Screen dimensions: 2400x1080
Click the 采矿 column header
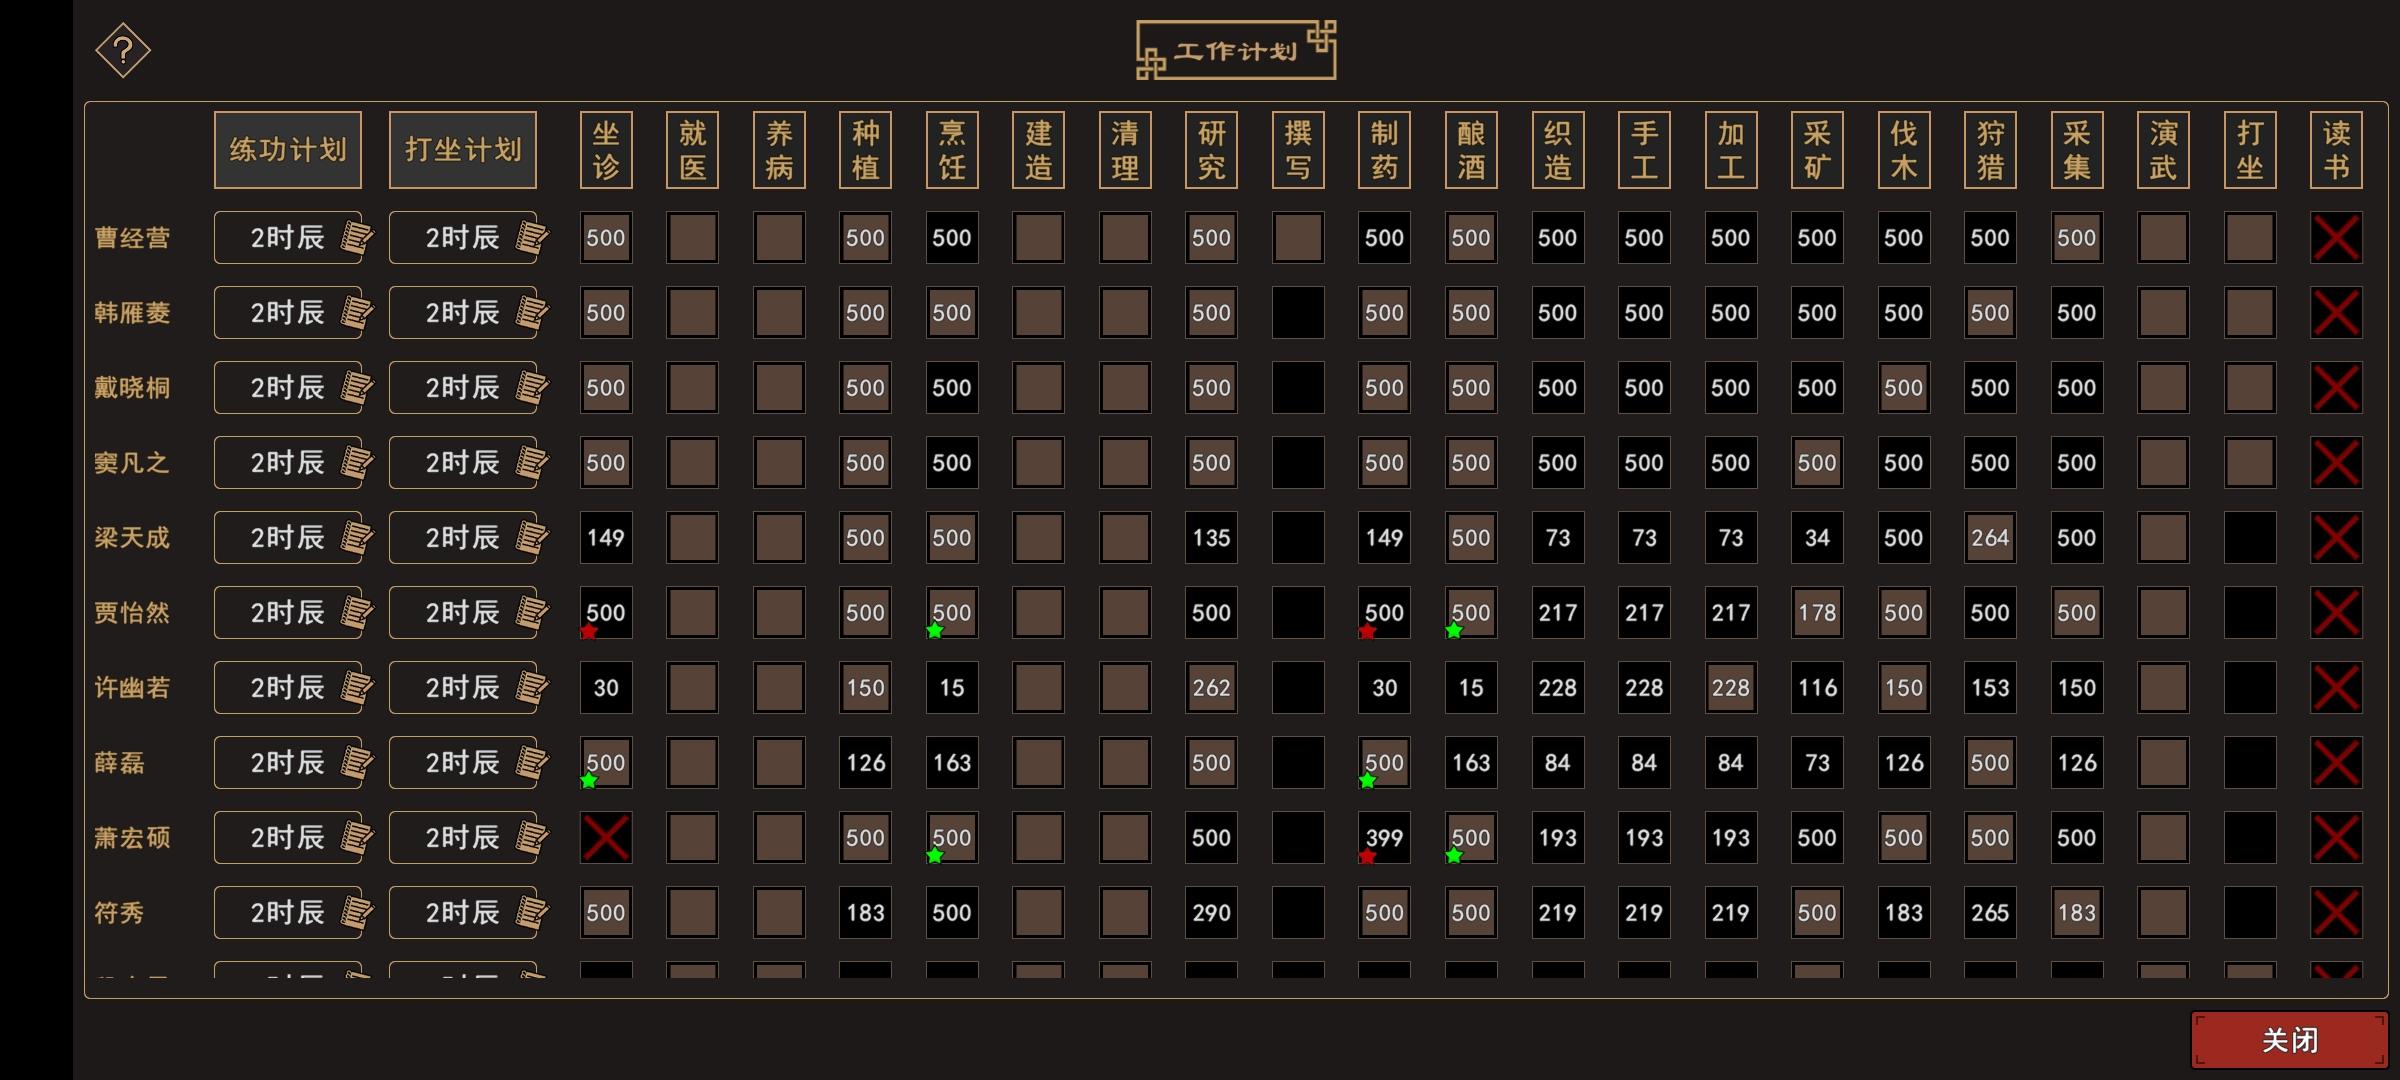pyautogui.click(x=1817, y=150)
